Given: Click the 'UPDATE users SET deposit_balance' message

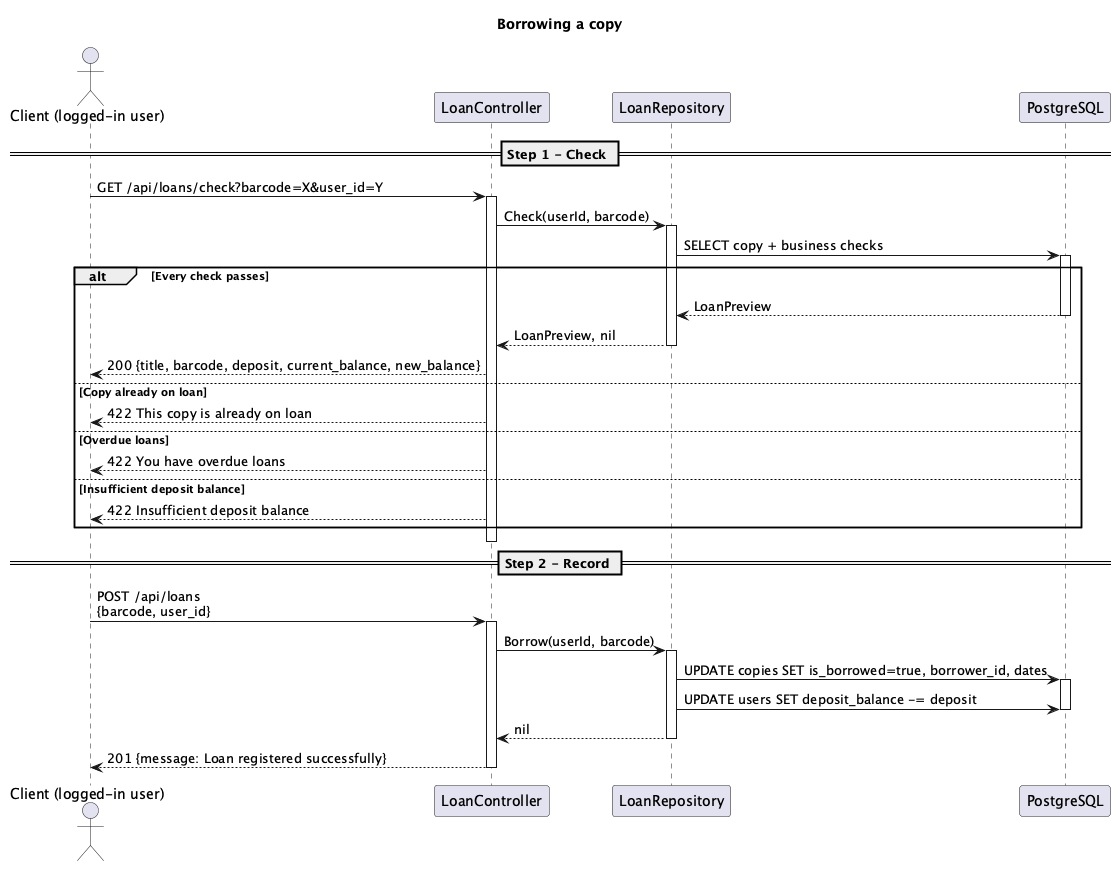Looking at the screenshot, I should [830, 700].
